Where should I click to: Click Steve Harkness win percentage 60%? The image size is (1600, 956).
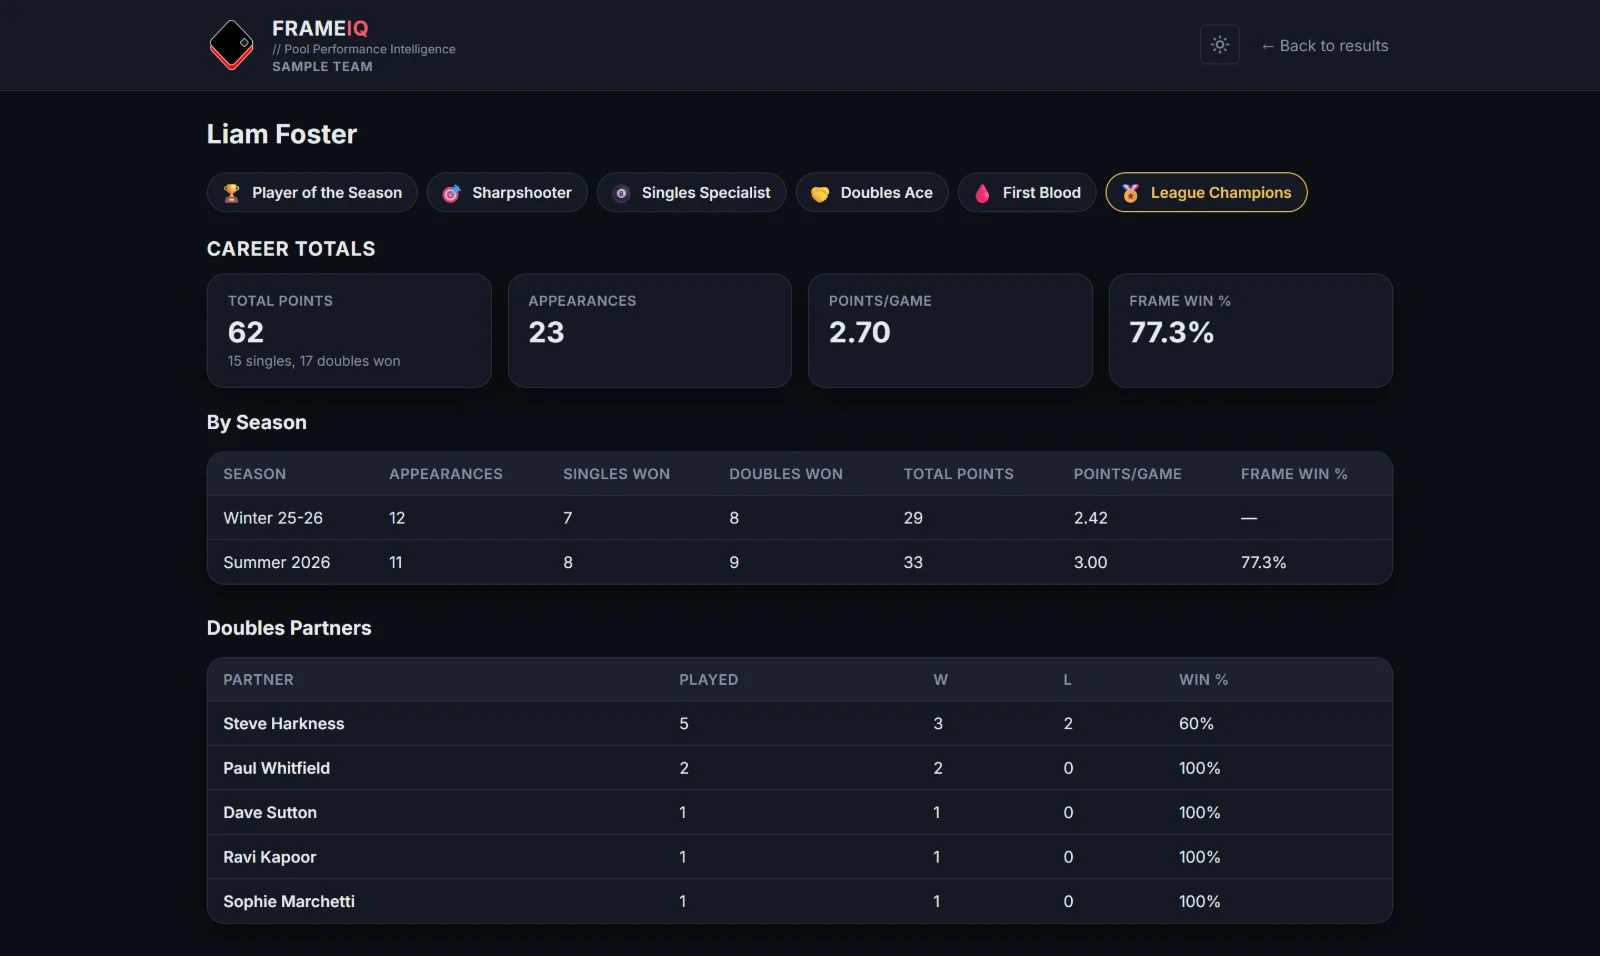[1196, 724]
